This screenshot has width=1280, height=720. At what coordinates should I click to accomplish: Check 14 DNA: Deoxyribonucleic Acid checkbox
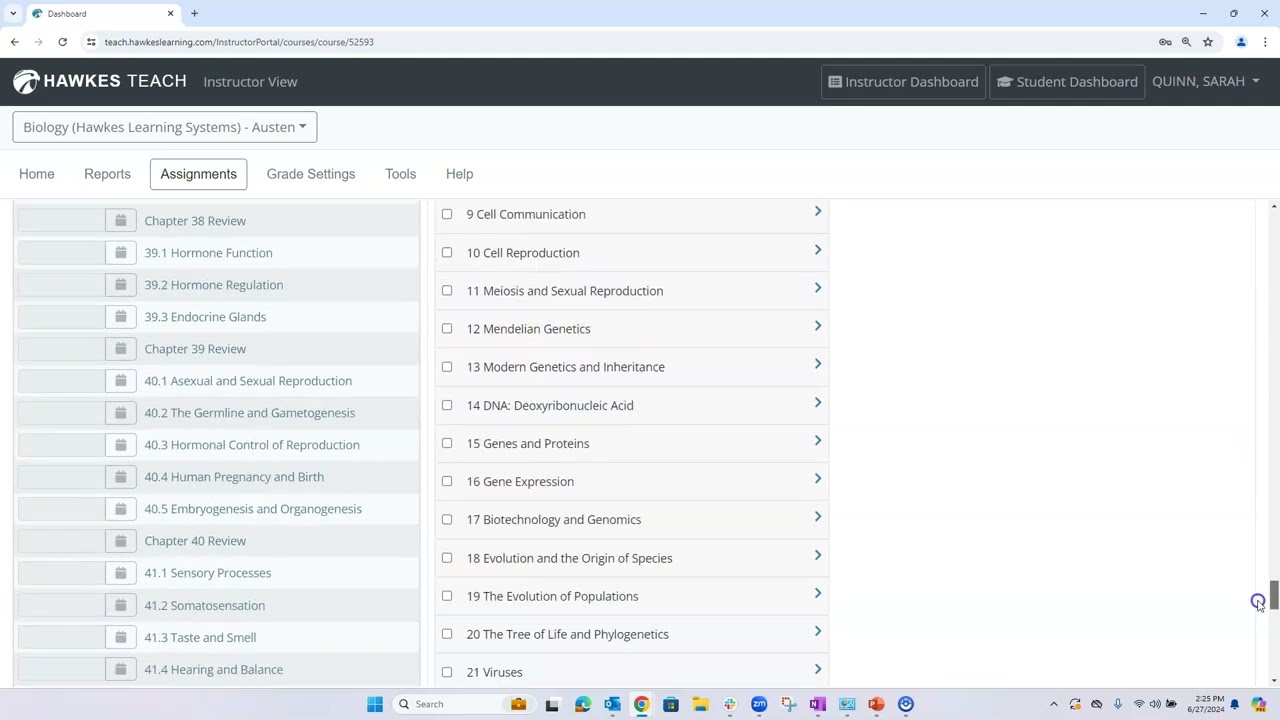point(447,405)
